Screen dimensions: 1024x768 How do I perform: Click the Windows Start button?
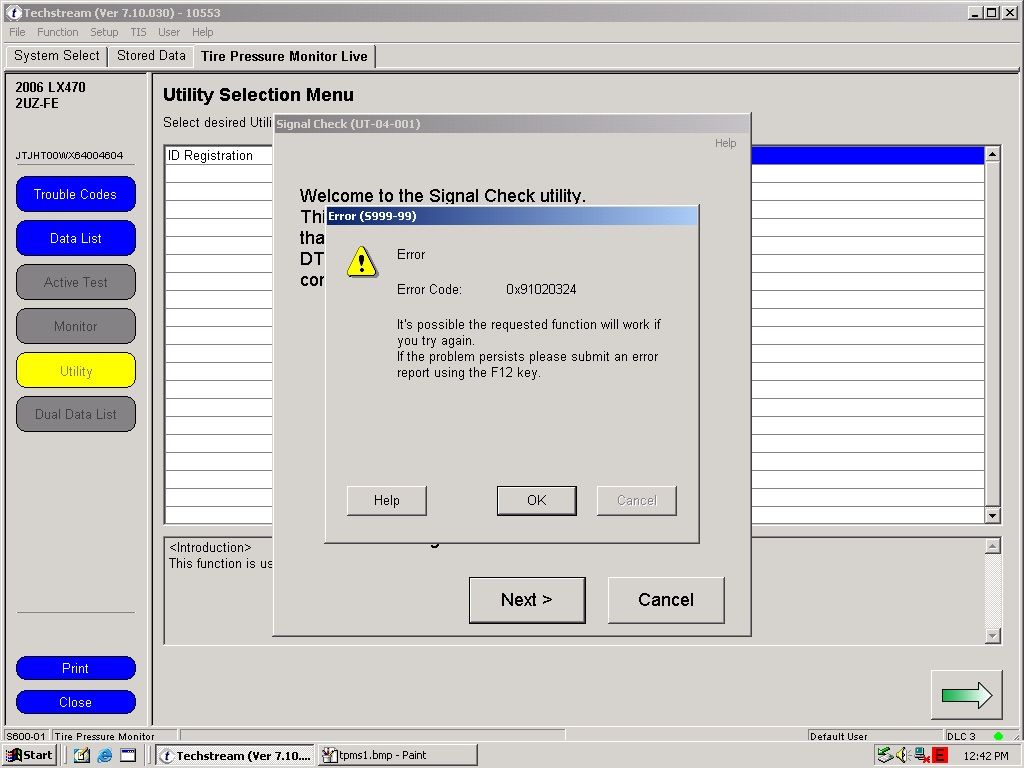(x=30, y=756)
